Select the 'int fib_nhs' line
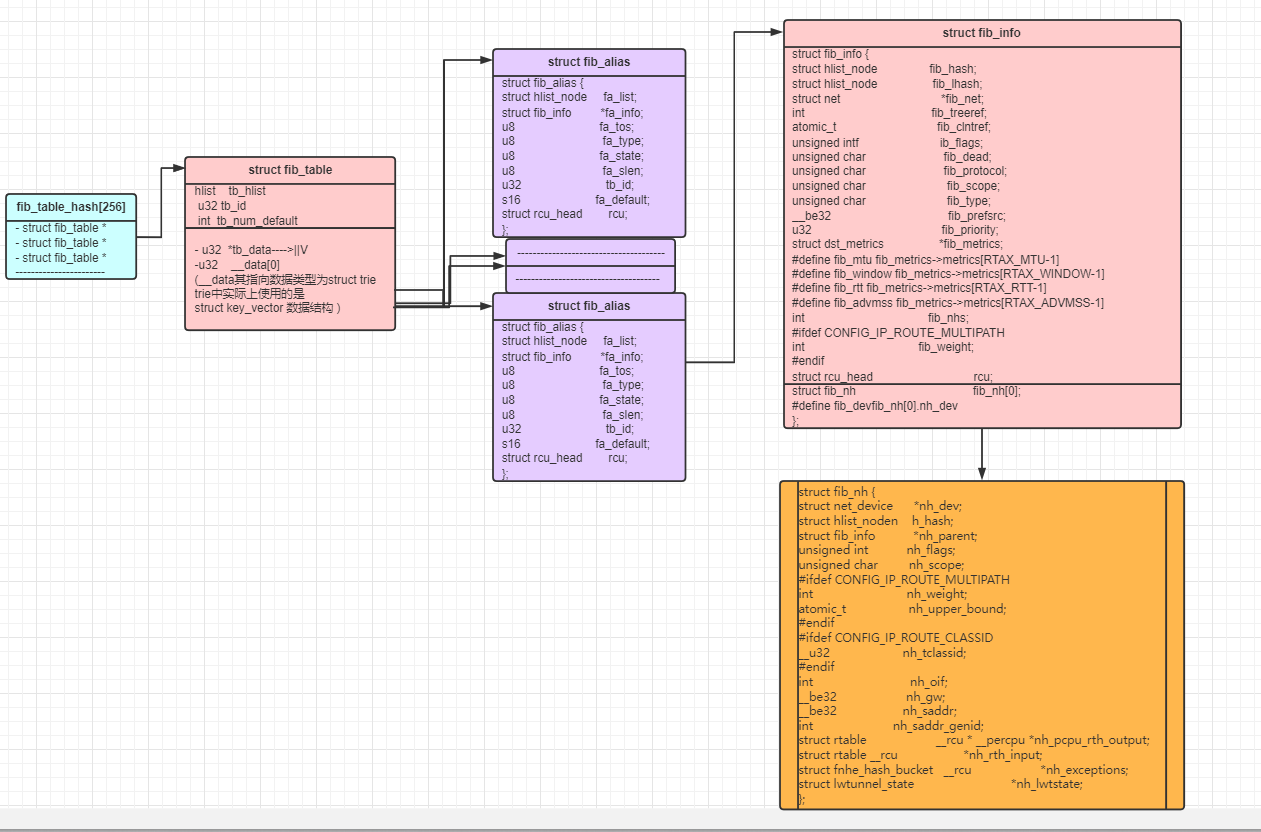The image size is (1261, 832). coord(880,317)
